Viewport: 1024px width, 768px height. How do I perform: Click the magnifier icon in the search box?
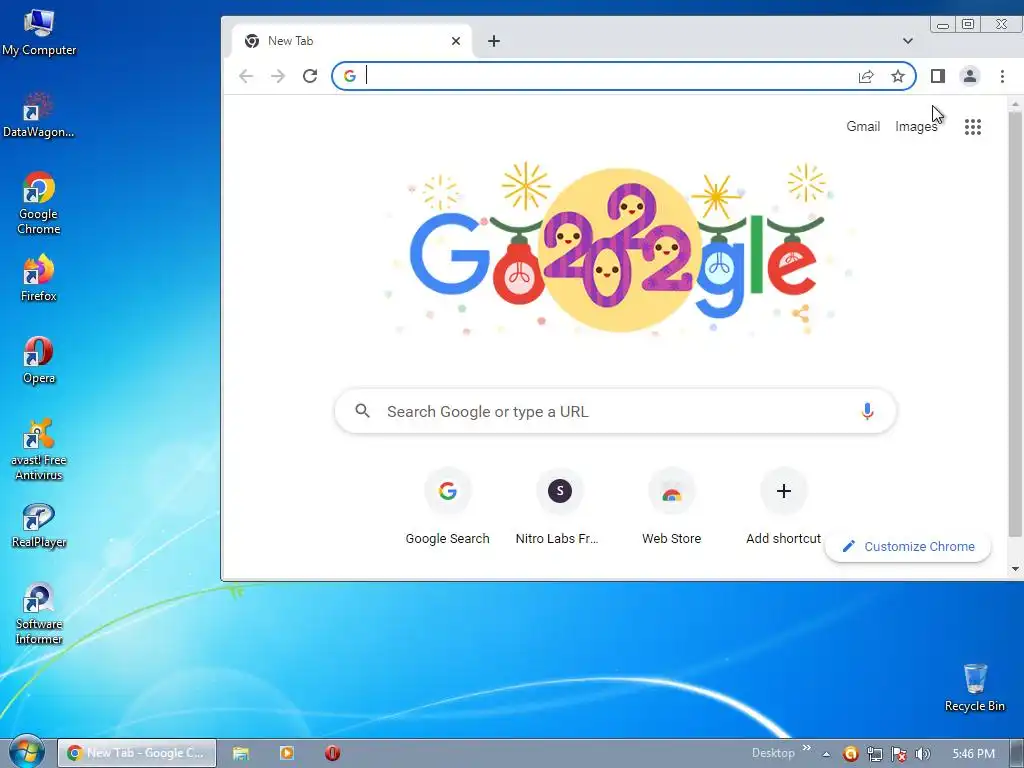[362, 411]
